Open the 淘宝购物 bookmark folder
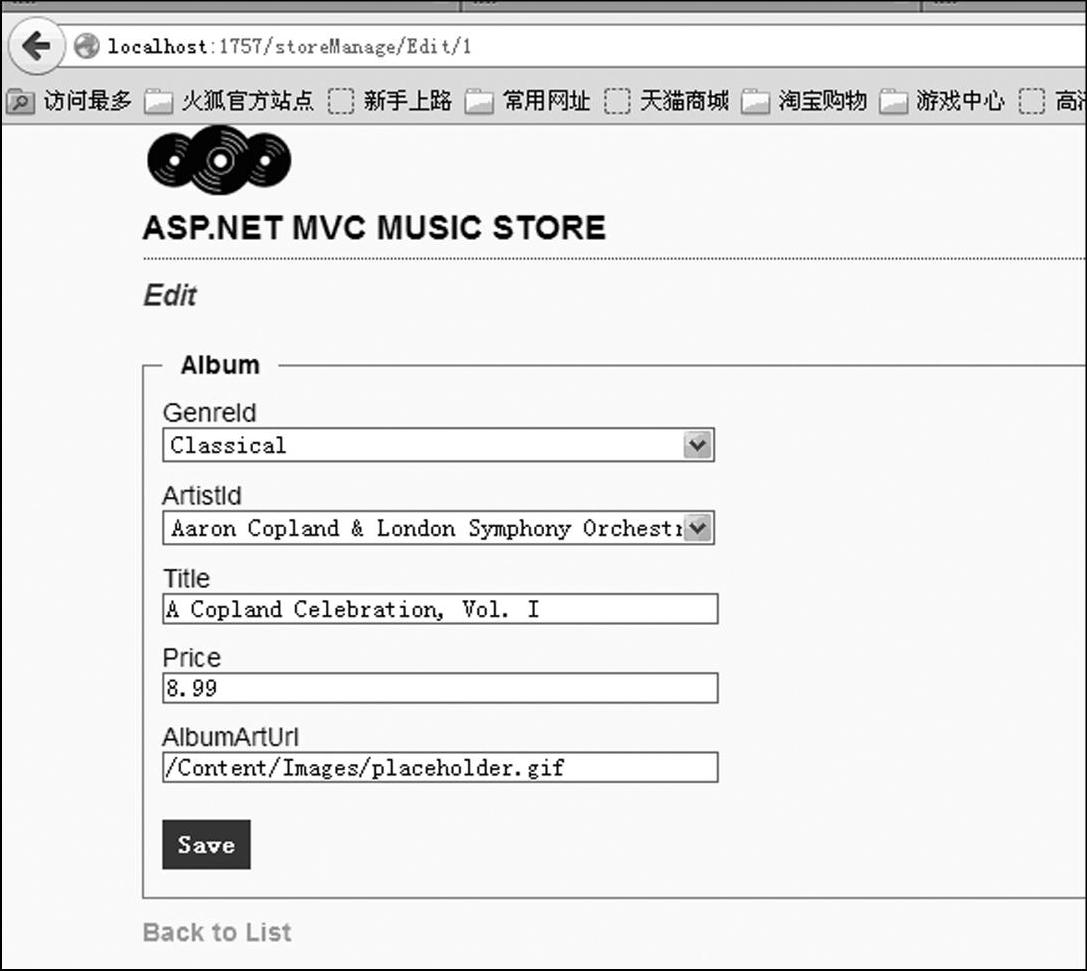1087x971 pixels. (804, 101)
